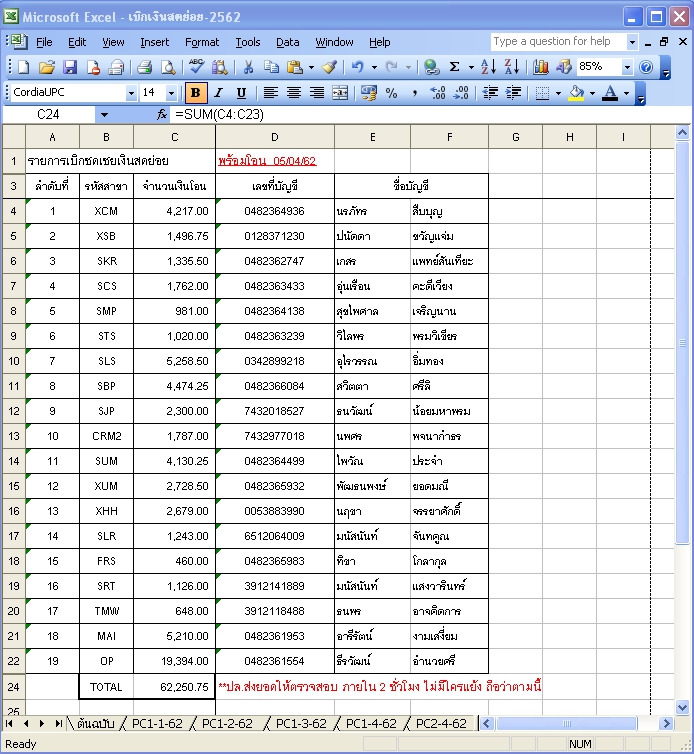This screenshot has height=754, width=694.
Task: Open the Undo history dropdown arrow
Action: click(374, 67)
